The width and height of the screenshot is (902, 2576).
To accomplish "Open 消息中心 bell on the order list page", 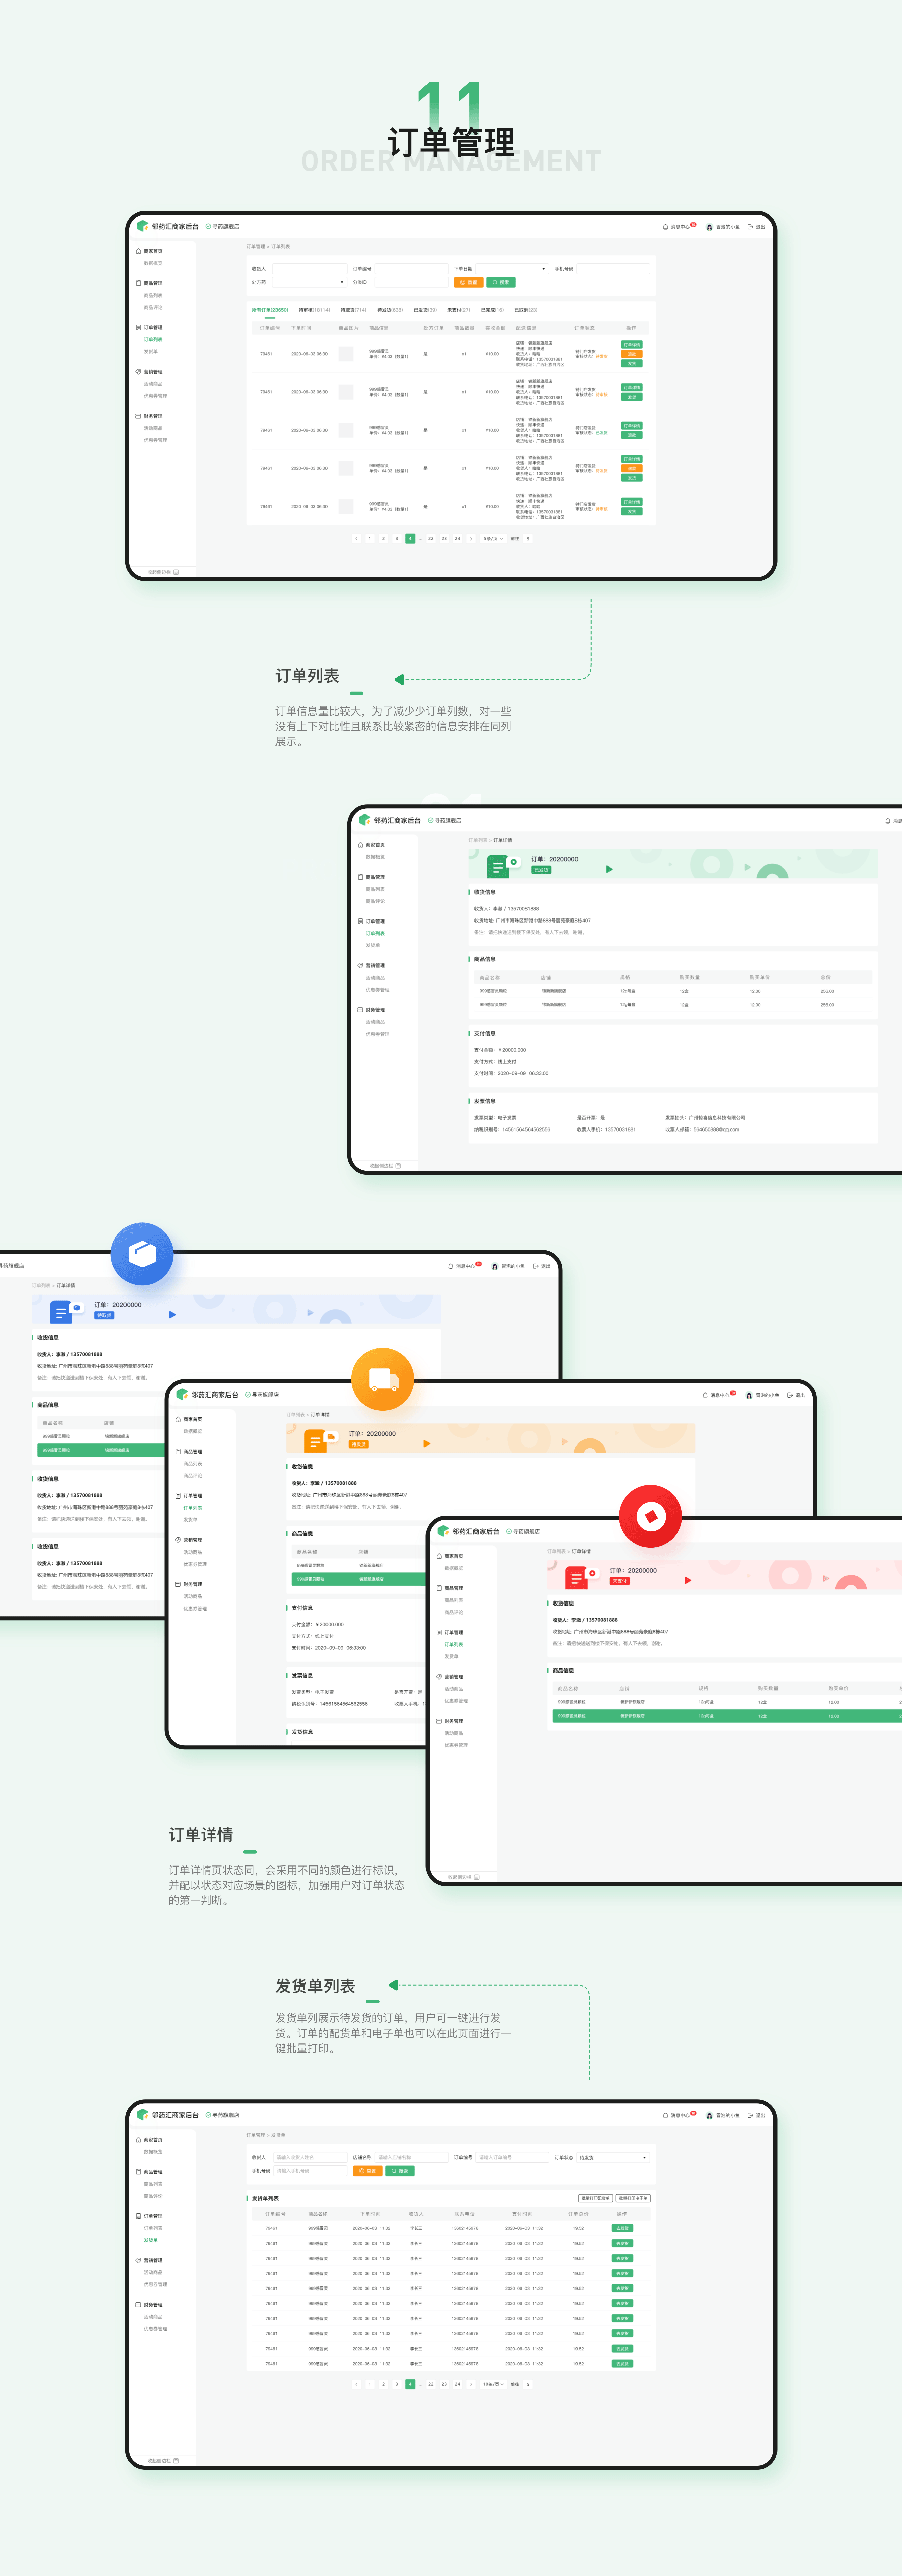I will click(666, 227).
